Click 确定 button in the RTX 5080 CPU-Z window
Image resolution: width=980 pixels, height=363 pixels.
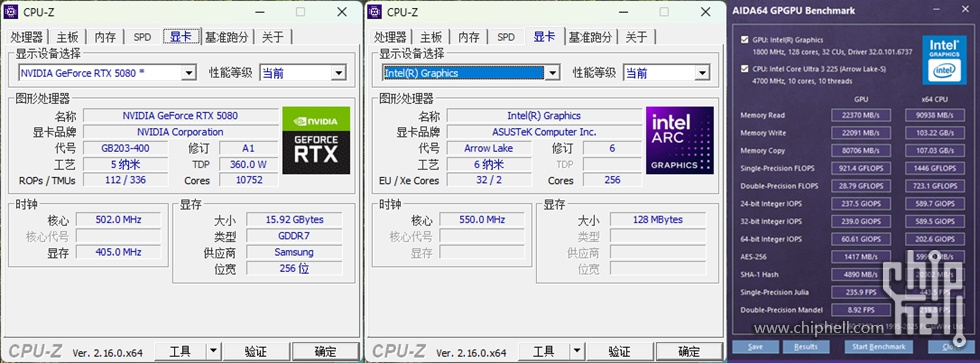coord(325,352)
